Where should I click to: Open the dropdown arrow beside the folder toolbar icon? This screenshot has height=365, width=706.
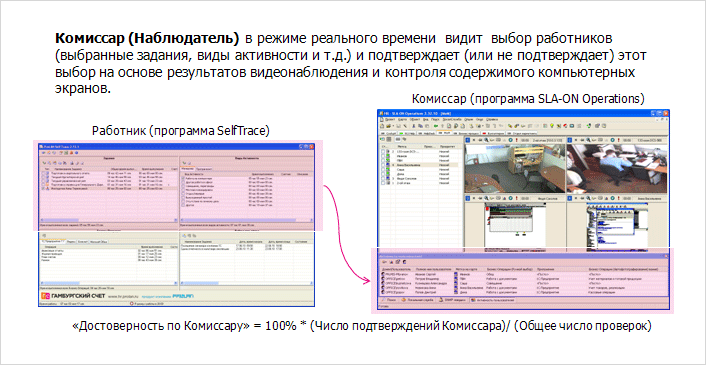(394, 126)
